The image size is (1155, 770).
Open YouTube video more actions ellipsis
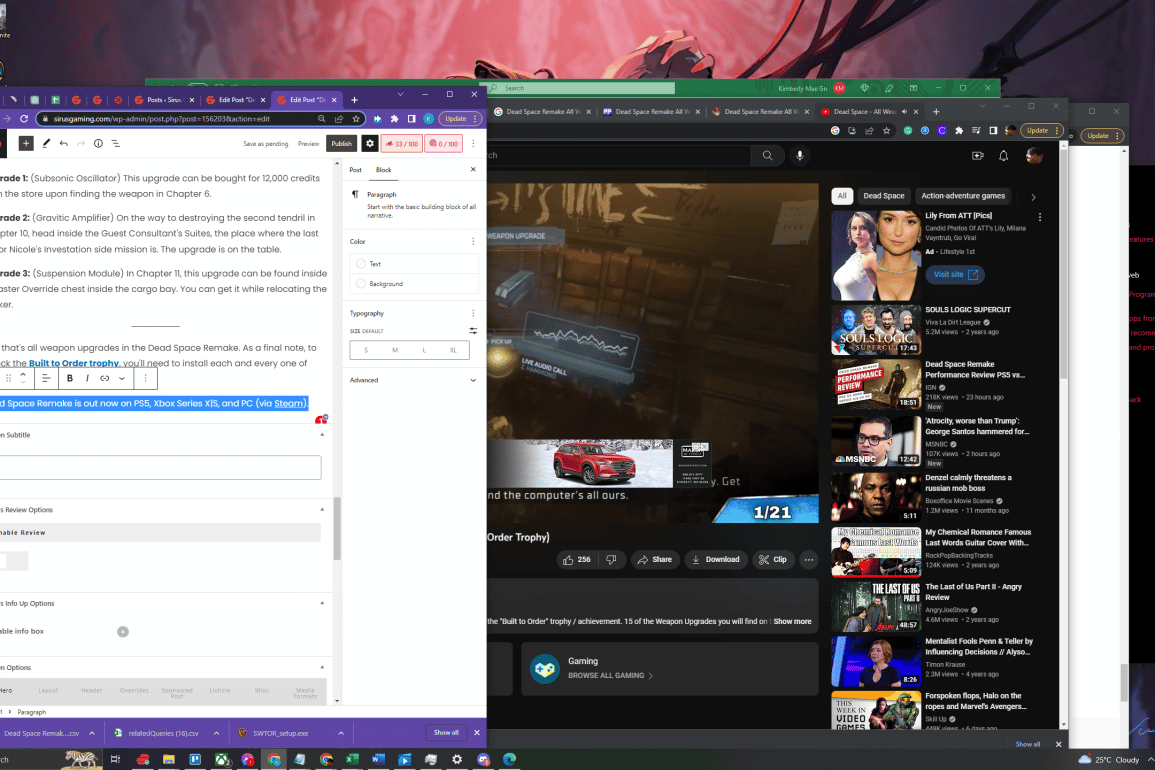809,559
